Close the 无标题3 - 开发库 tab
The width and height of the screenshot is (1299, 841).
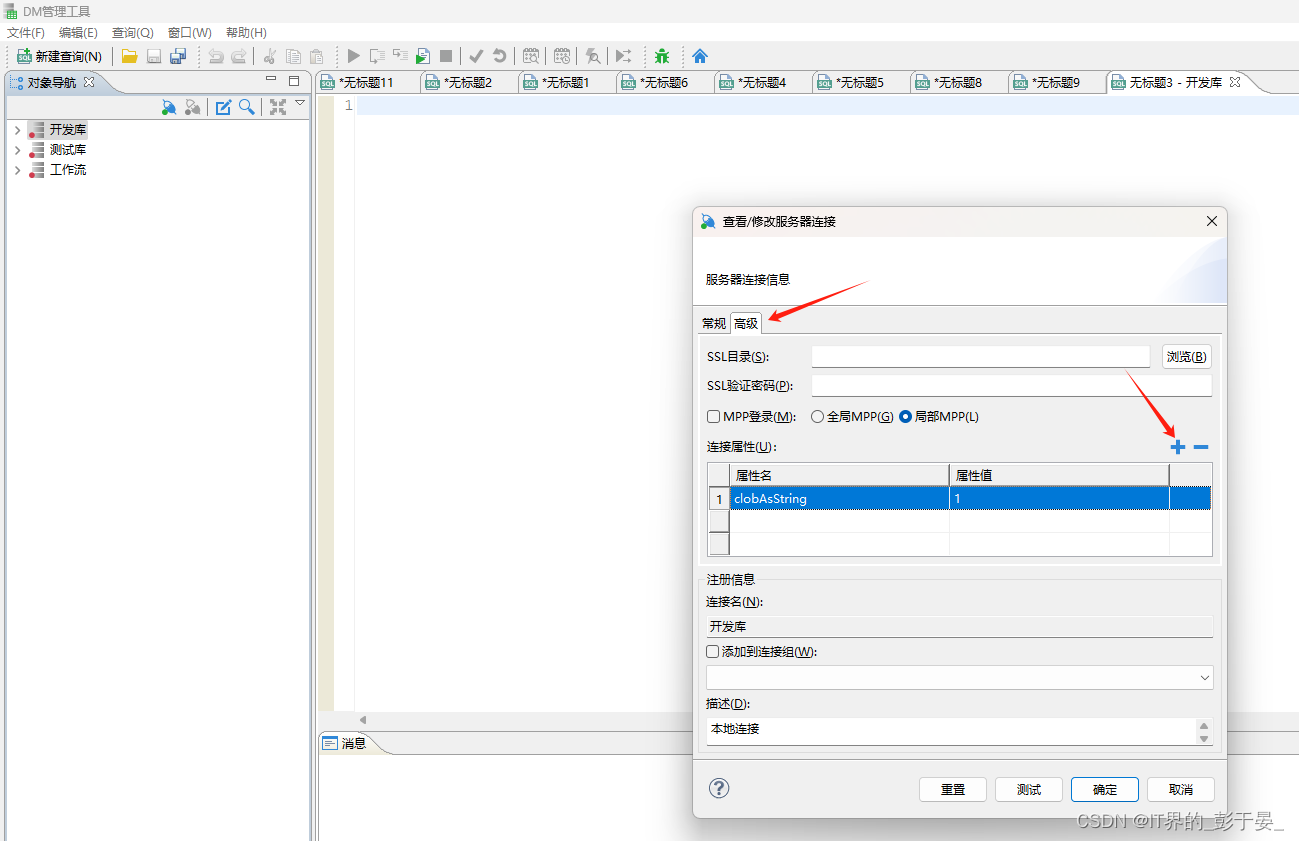point(1235,82)
